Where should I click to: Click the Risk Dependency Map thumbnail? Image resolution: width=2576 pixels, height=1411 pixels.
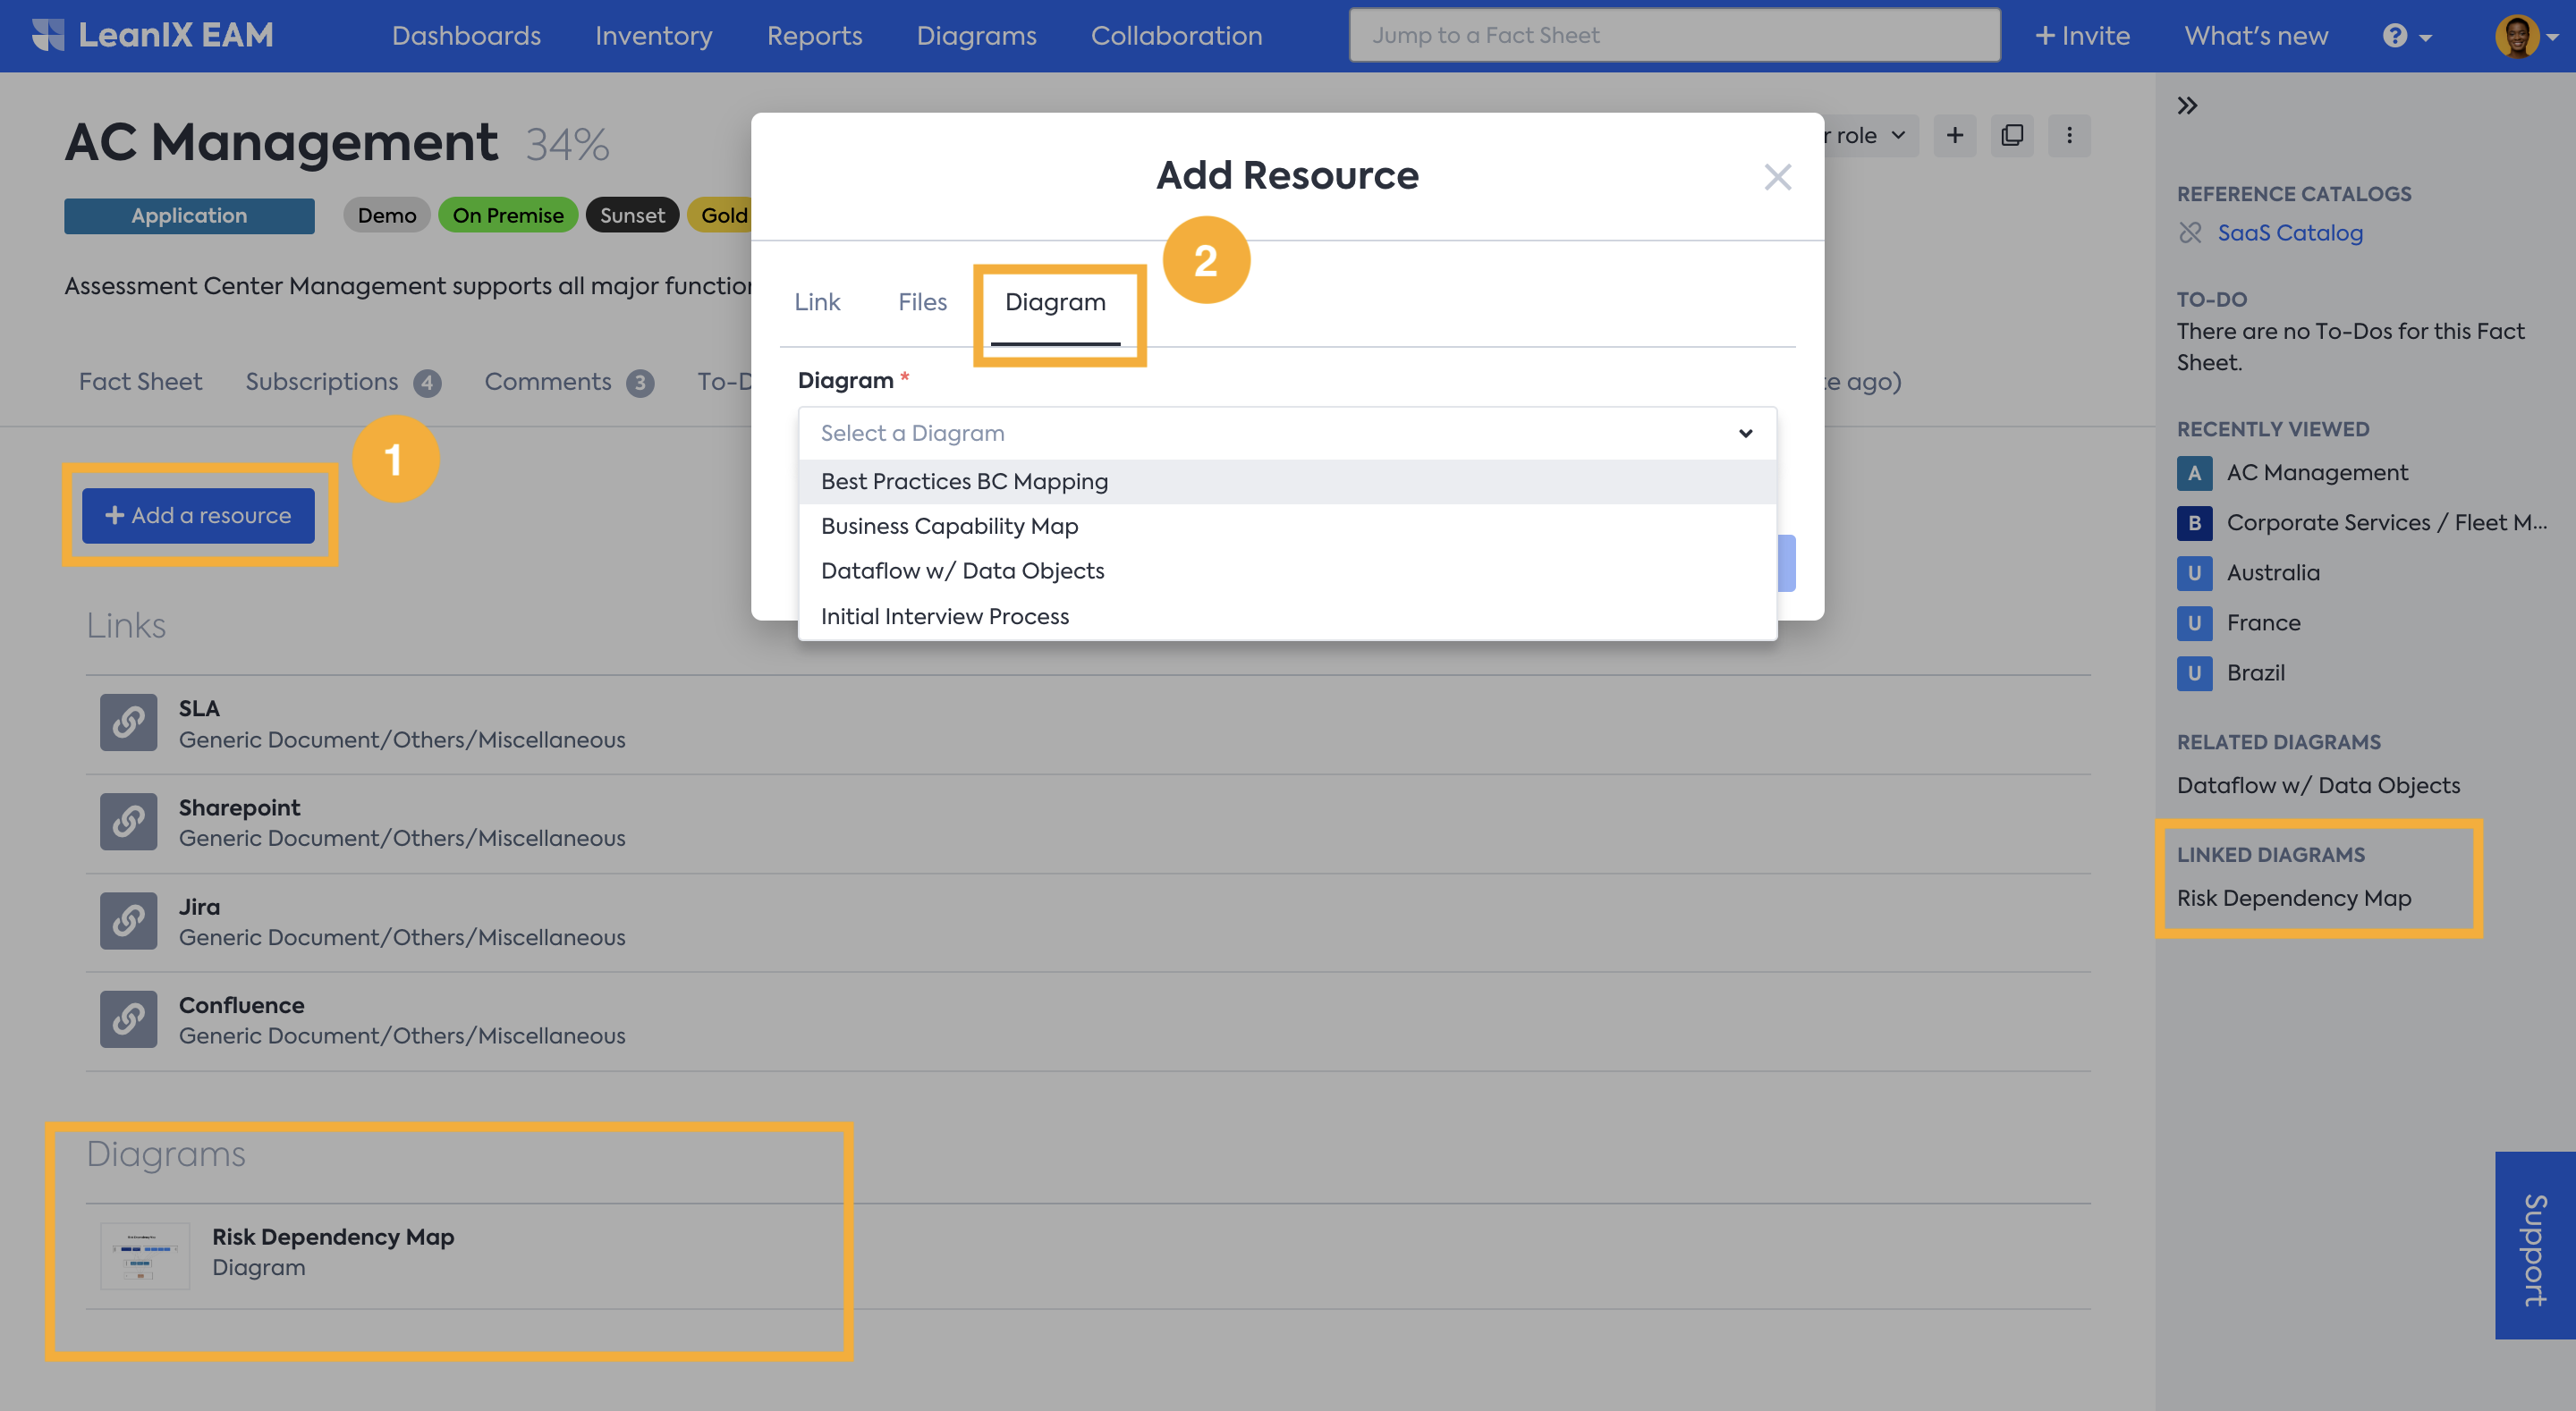pyautogui.click(x=145, y=1256)
